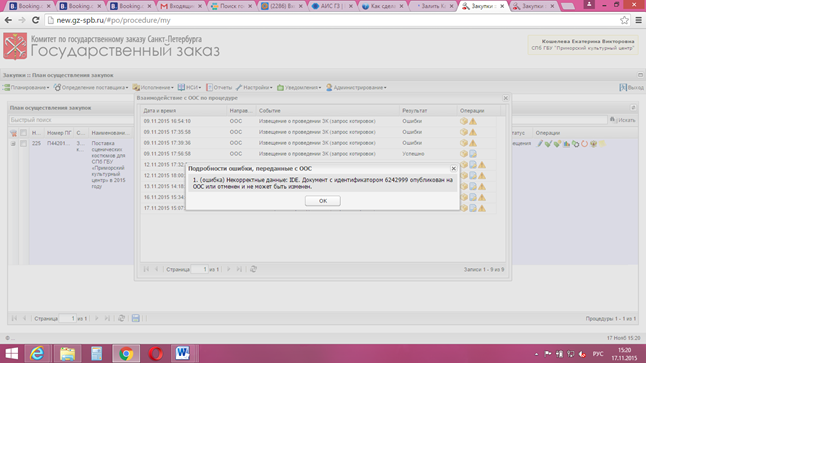
Task: Close the 'Взаимодействие с ООС по процедуре' window
Action: pyautogui.click(x=506, y=98)
